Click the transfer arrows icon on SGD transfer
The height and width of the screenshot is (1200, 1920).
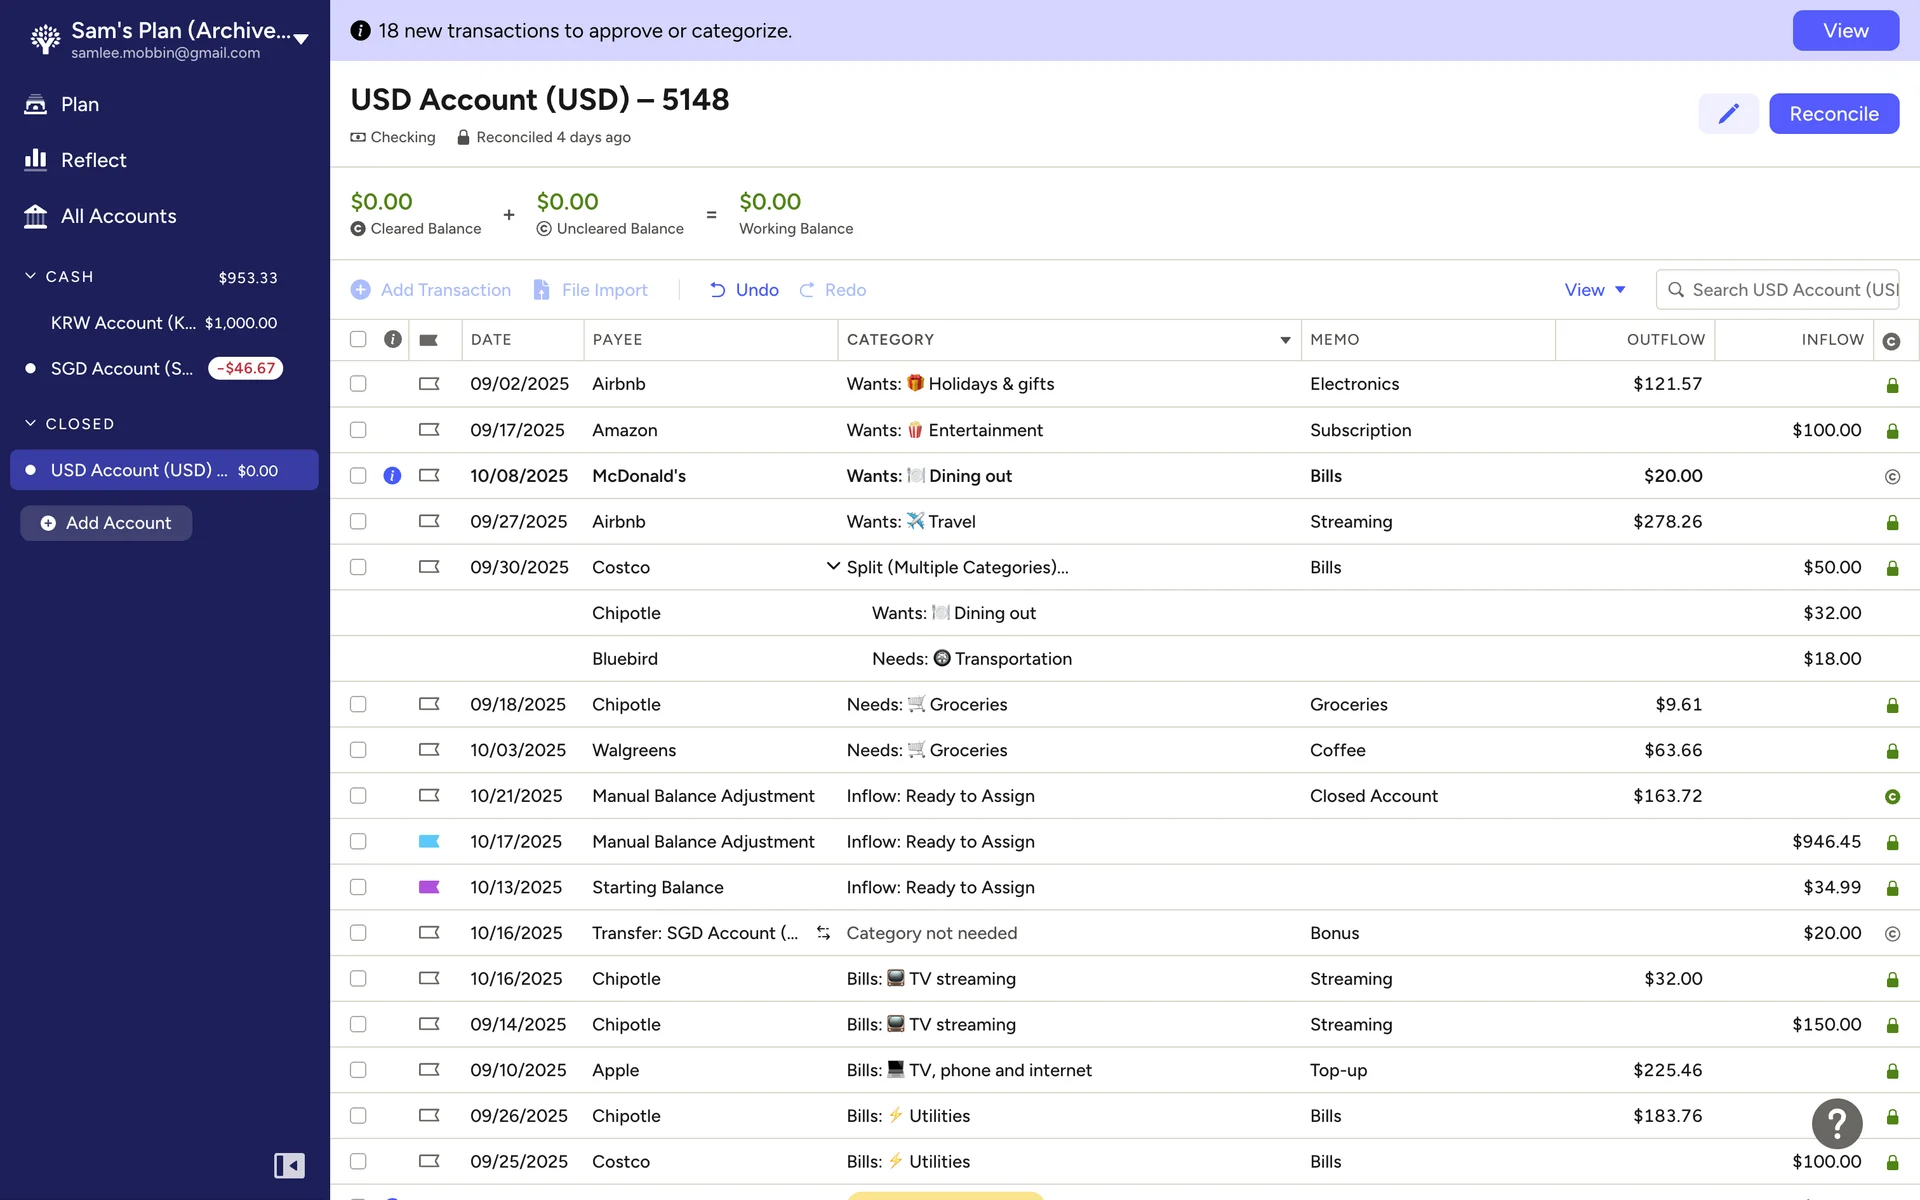(823, 933)
